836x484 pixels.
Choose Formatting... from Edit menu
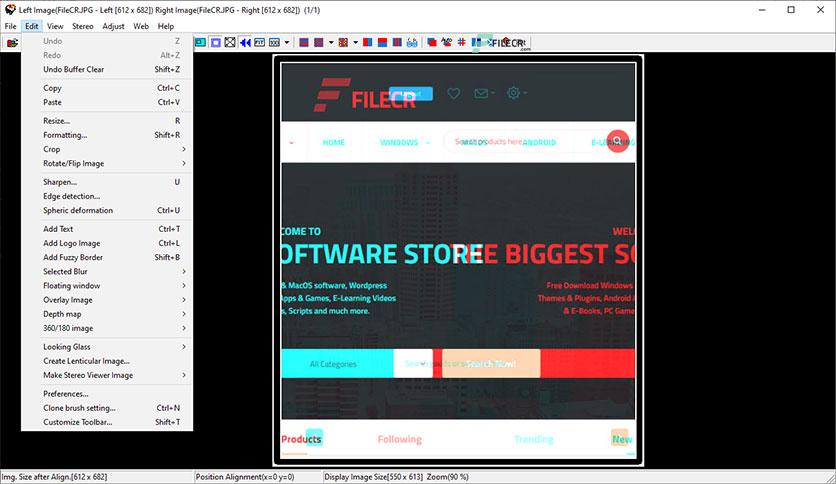107,135
